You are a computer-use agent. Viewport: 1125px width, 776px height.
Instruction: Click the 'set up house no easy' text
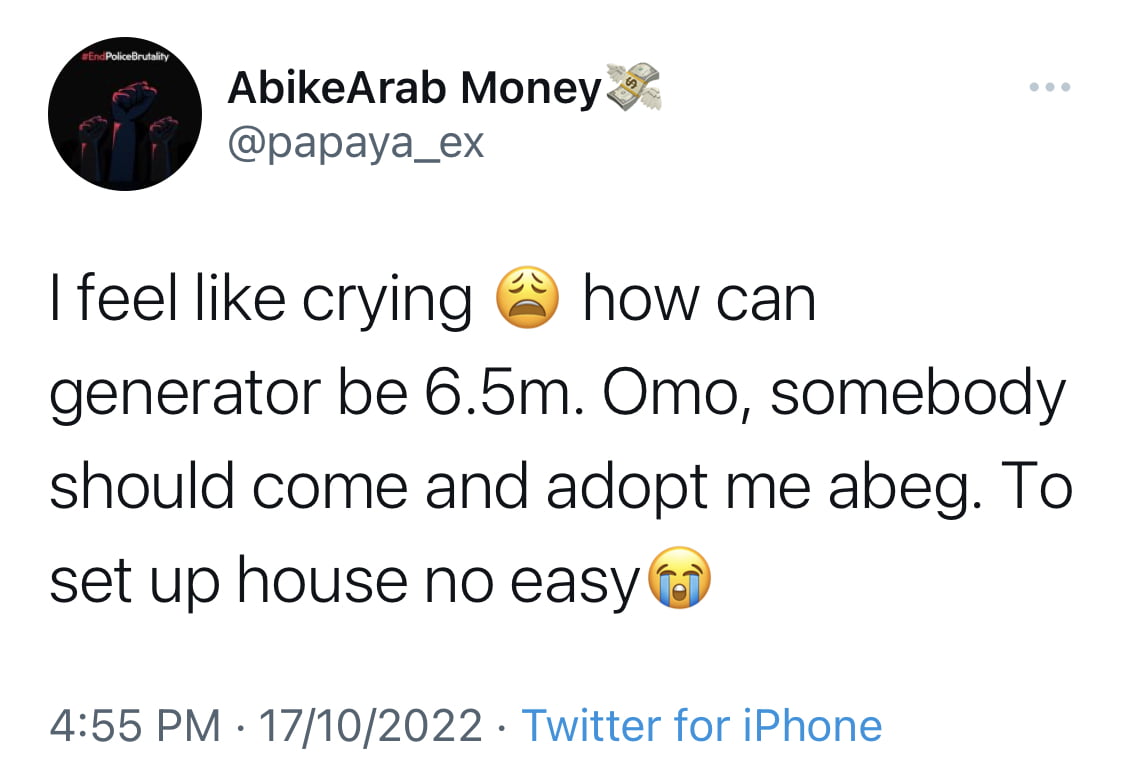click(344, 581)
